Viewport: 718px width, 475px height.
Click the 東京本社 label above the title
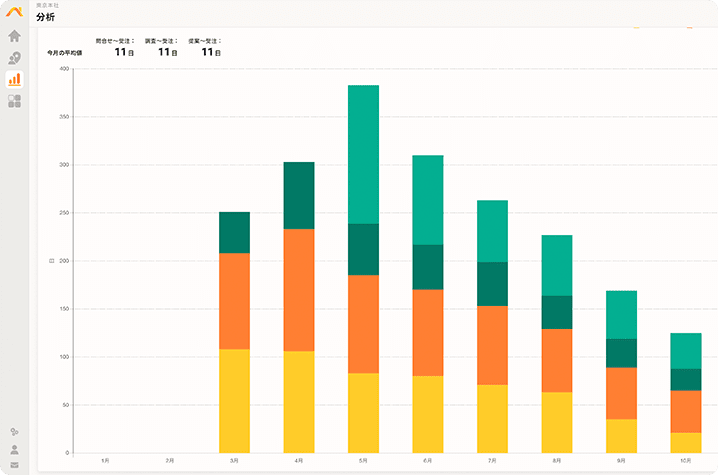(x=48, y=5)
